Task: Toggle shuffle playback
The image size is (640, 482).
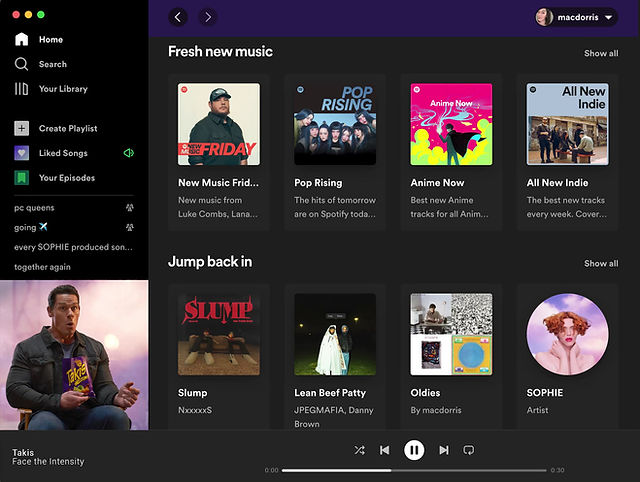Action: pyautogui.click(x=360, y=450)
